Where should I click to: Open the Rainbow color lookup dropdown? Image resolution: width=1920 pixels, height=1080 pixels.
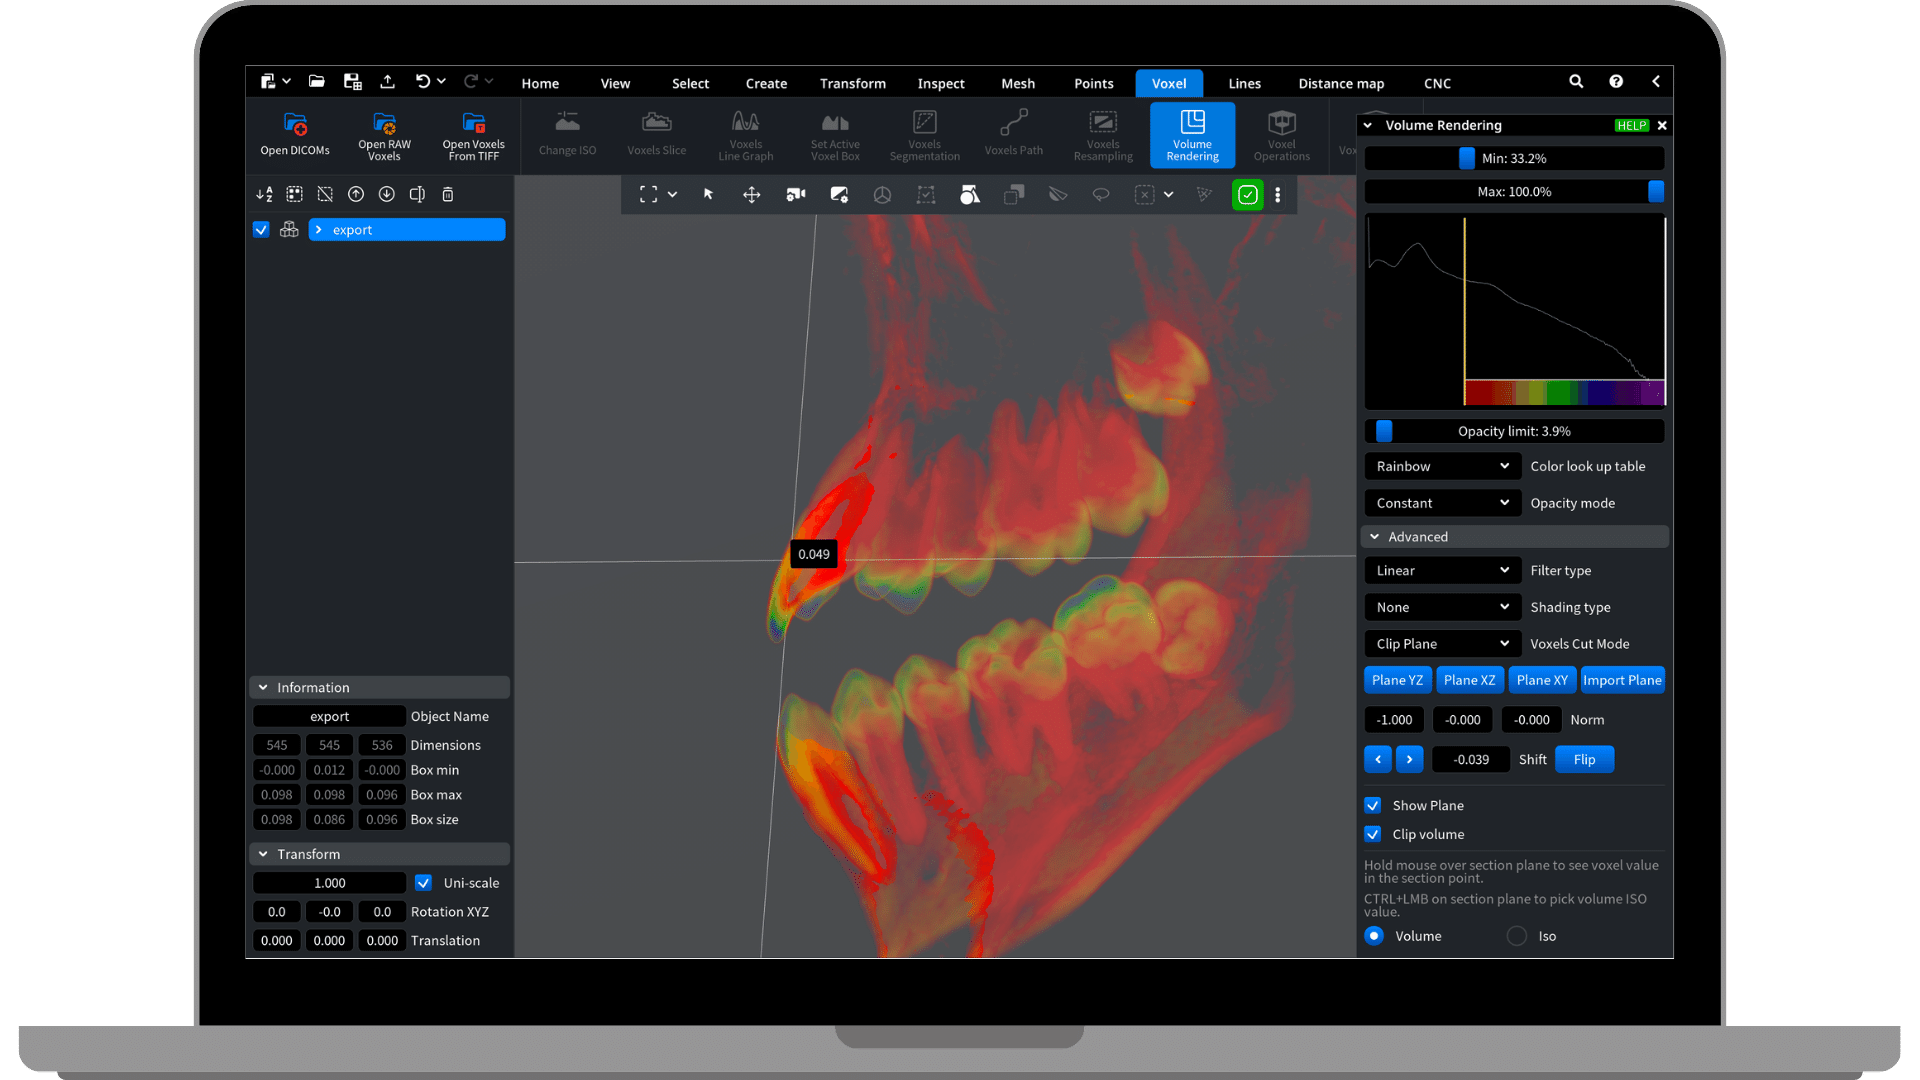pos(1442,466)
